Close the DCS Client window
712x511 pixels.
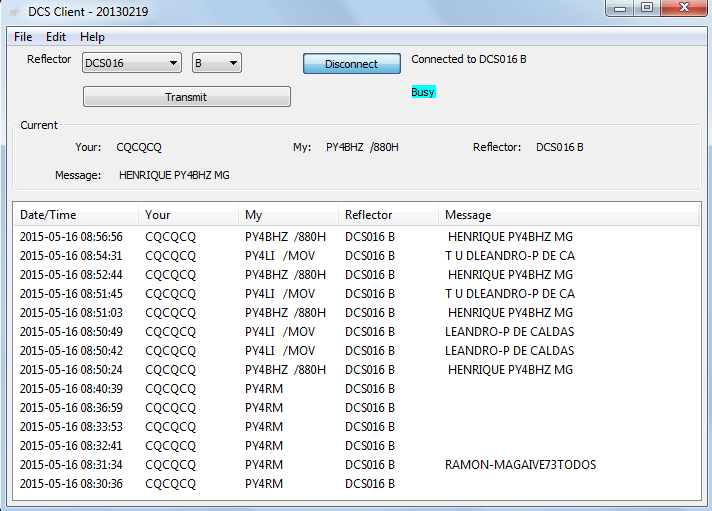[684, 8]
